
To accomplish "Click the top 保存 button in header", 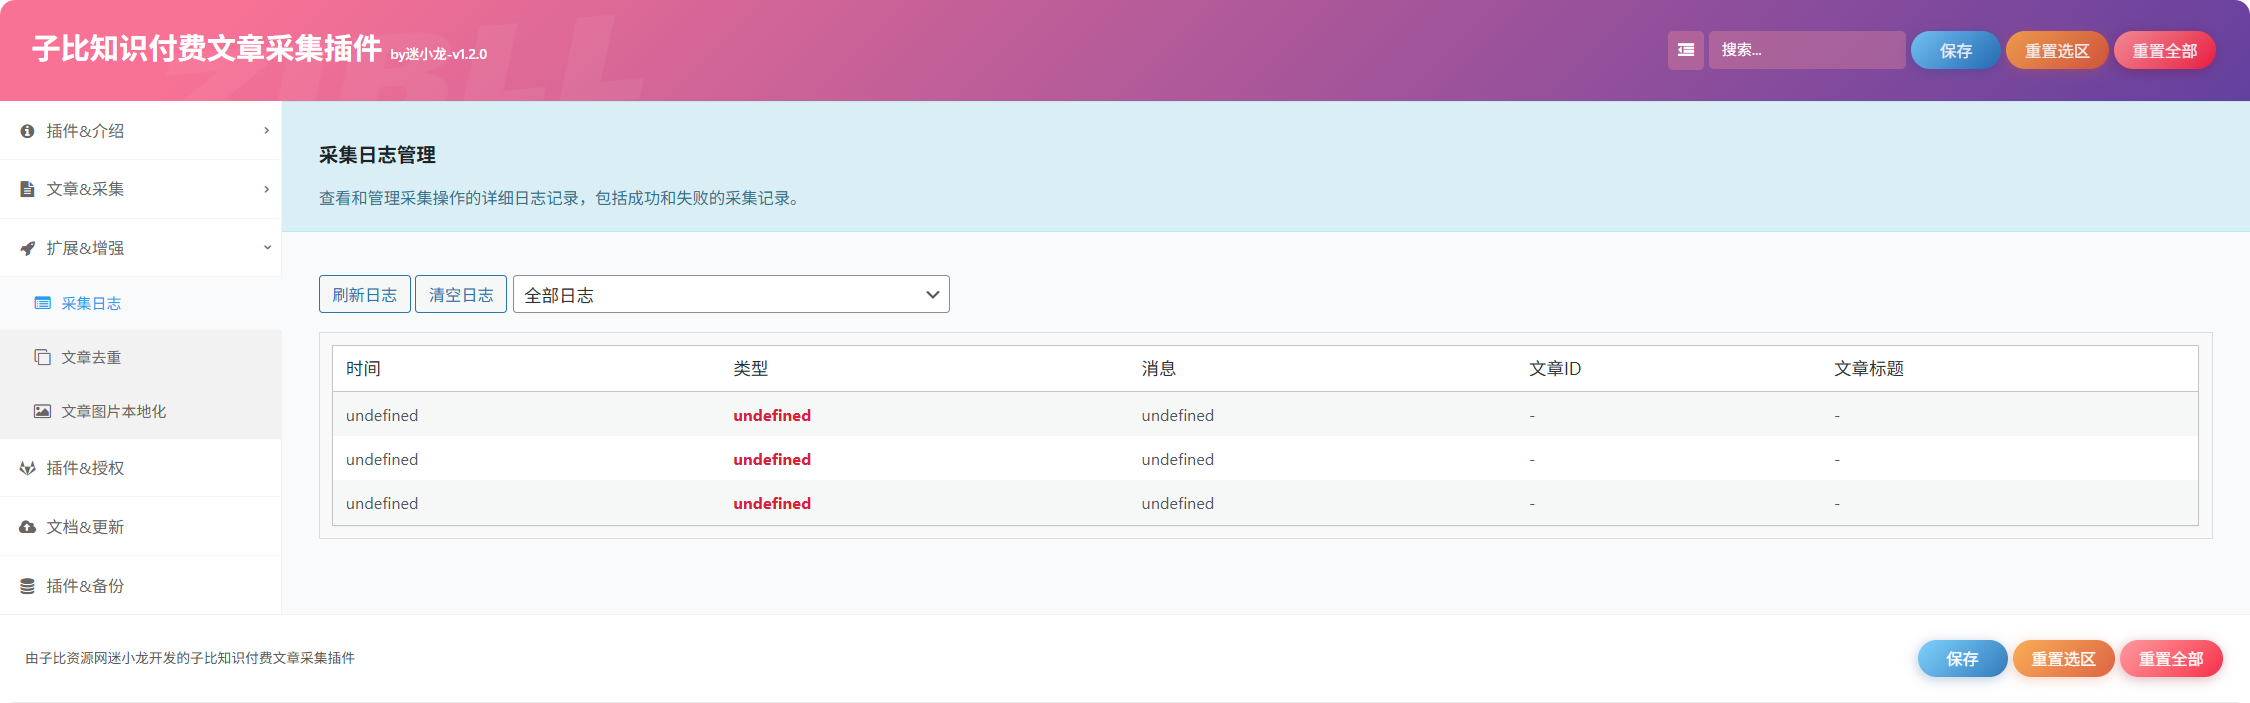I will click(1955, 50).
